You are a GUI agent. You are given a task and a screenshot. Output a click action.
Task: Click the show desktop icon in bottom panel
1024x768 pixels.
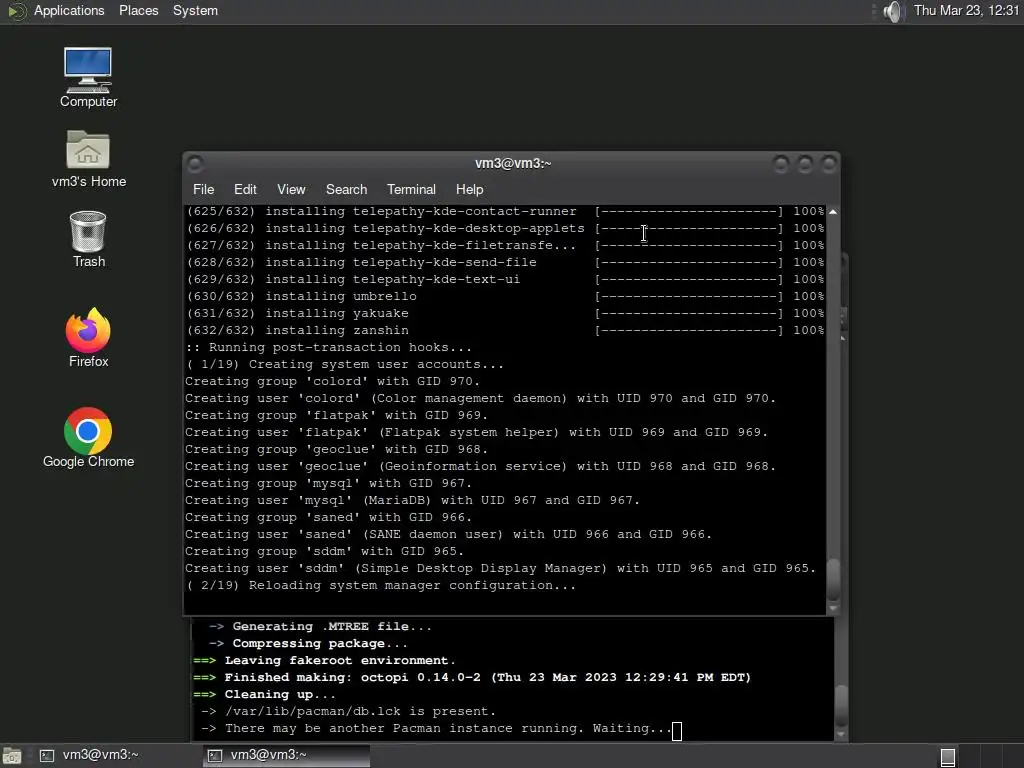click(x=12, y=756)
